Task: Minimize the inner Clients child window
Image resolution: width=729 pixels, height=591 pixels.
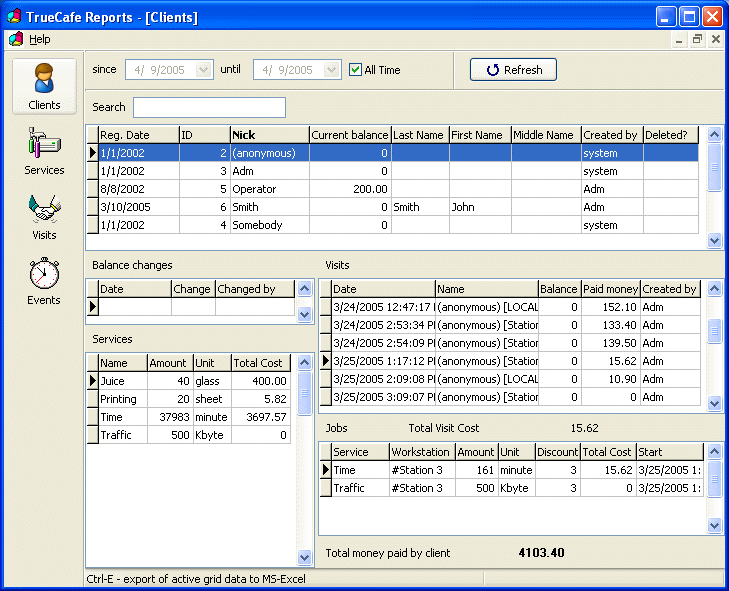Action: point(680,40)
